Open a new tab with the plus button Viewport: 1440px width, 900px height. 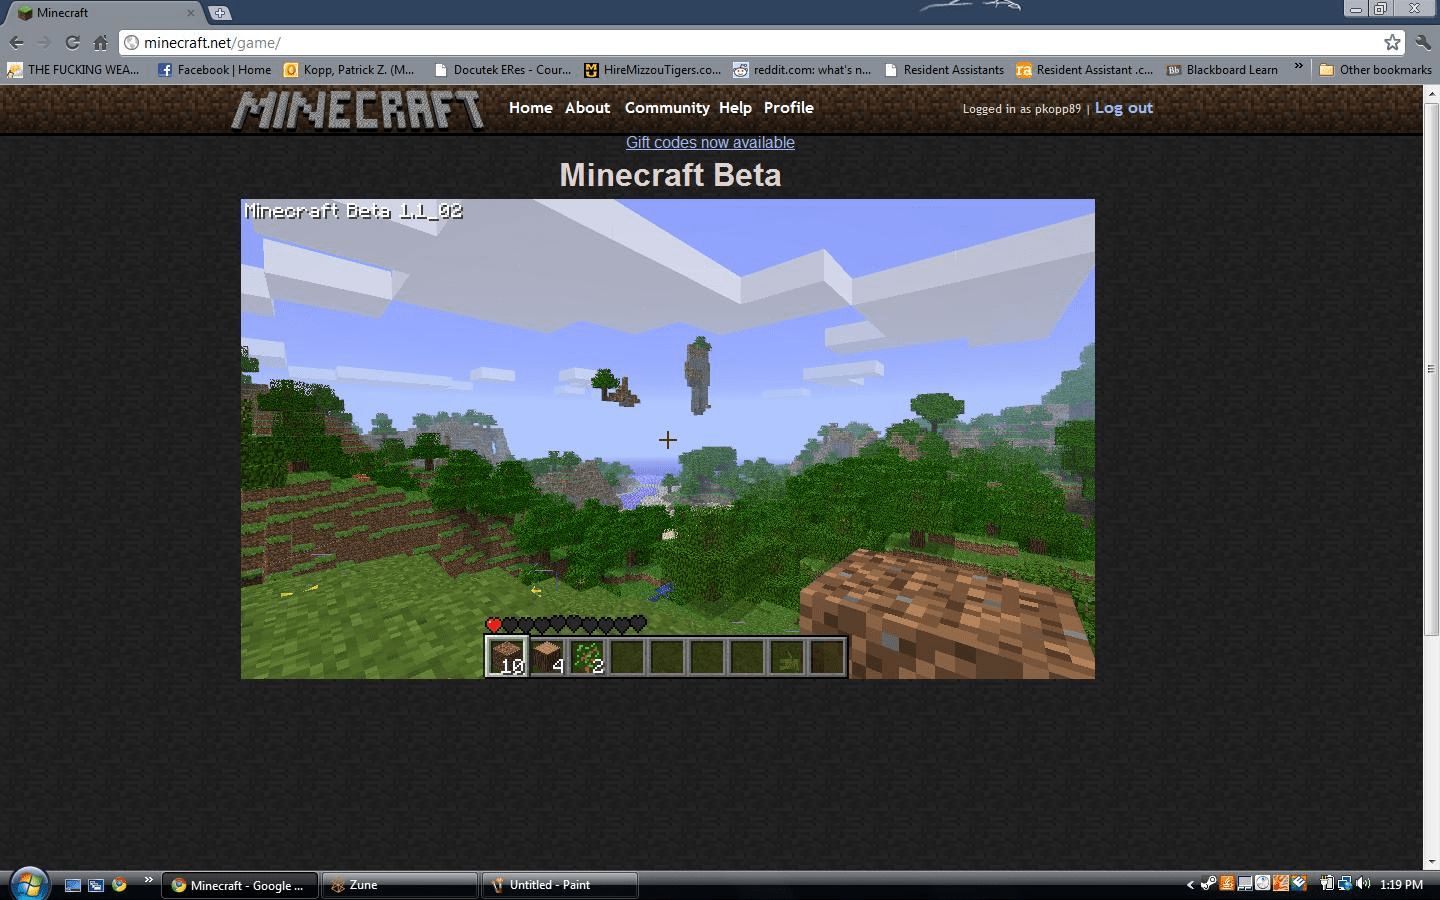coord(220,13)
